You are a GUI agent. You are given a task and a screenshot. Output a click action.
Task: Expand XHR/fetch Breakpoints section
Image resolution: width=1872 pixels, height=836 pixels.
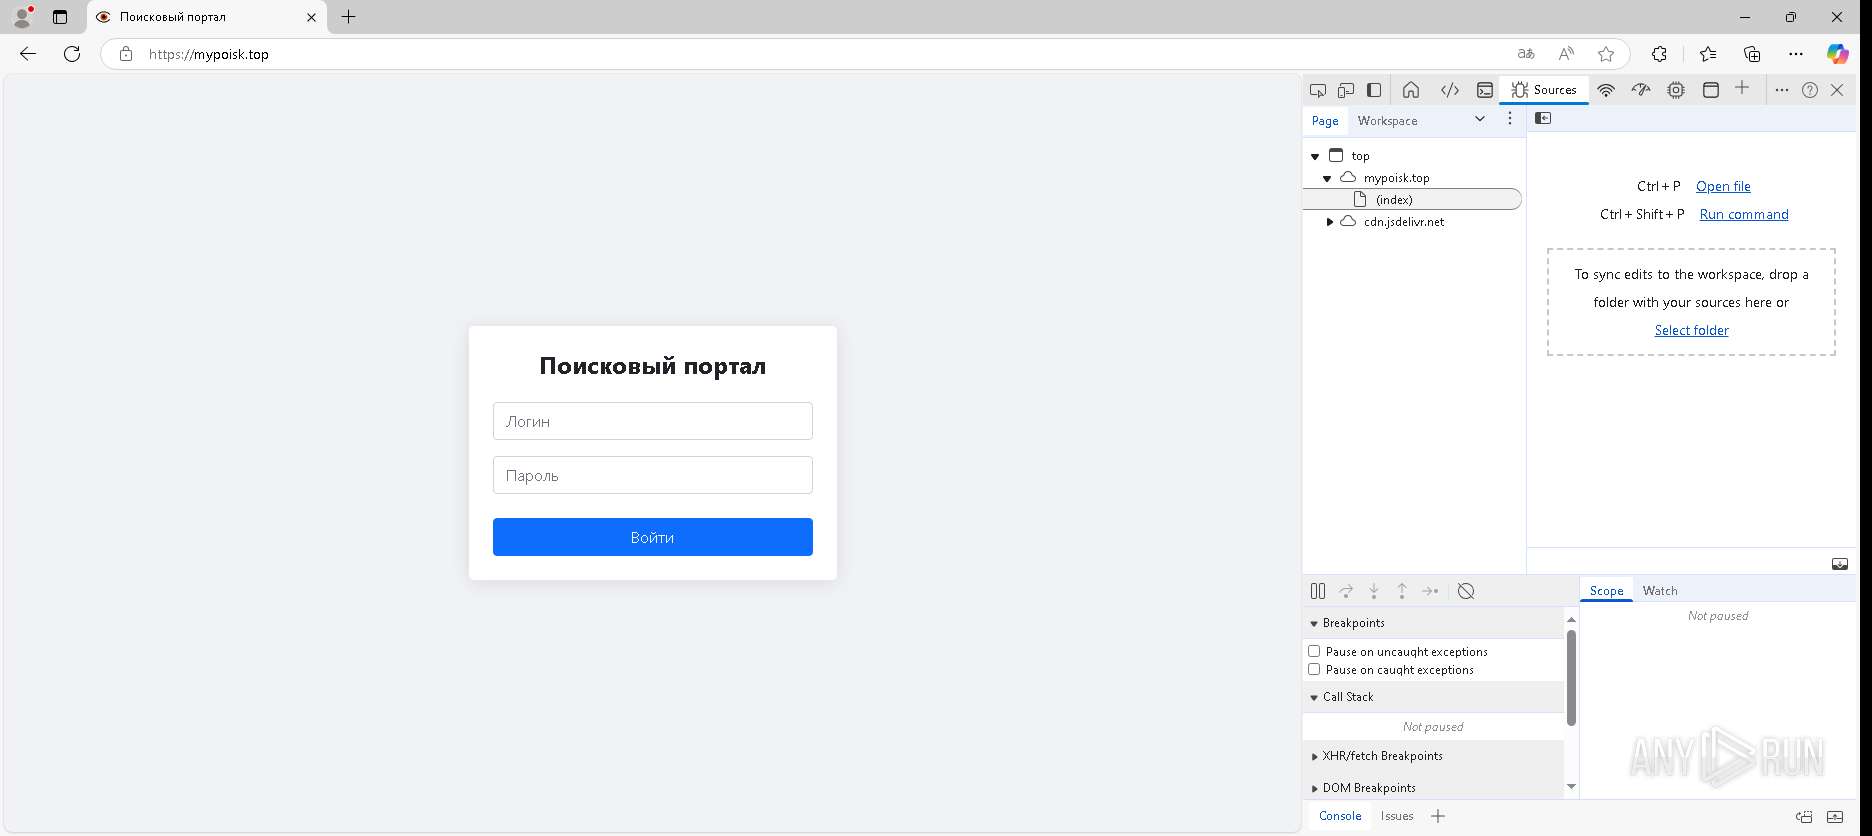(x=1314, y=756)
